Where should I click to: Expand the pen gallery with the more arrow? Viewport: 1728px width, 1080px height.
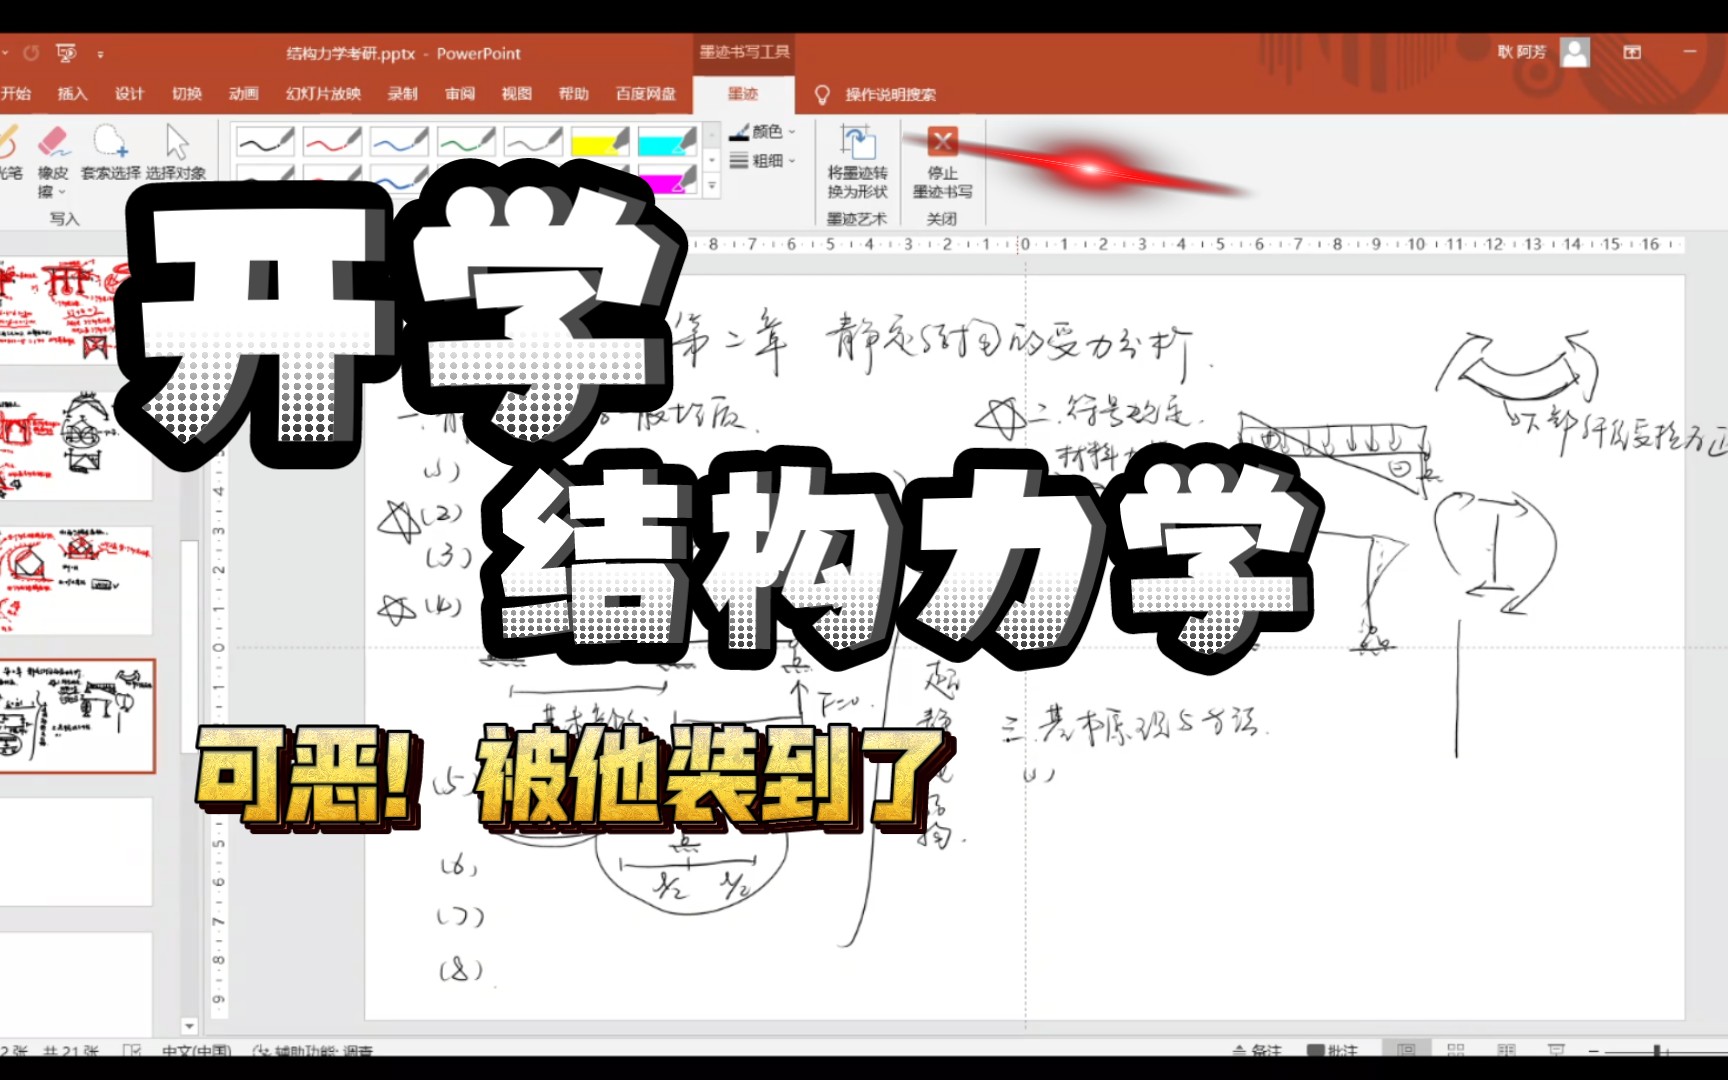711,184
